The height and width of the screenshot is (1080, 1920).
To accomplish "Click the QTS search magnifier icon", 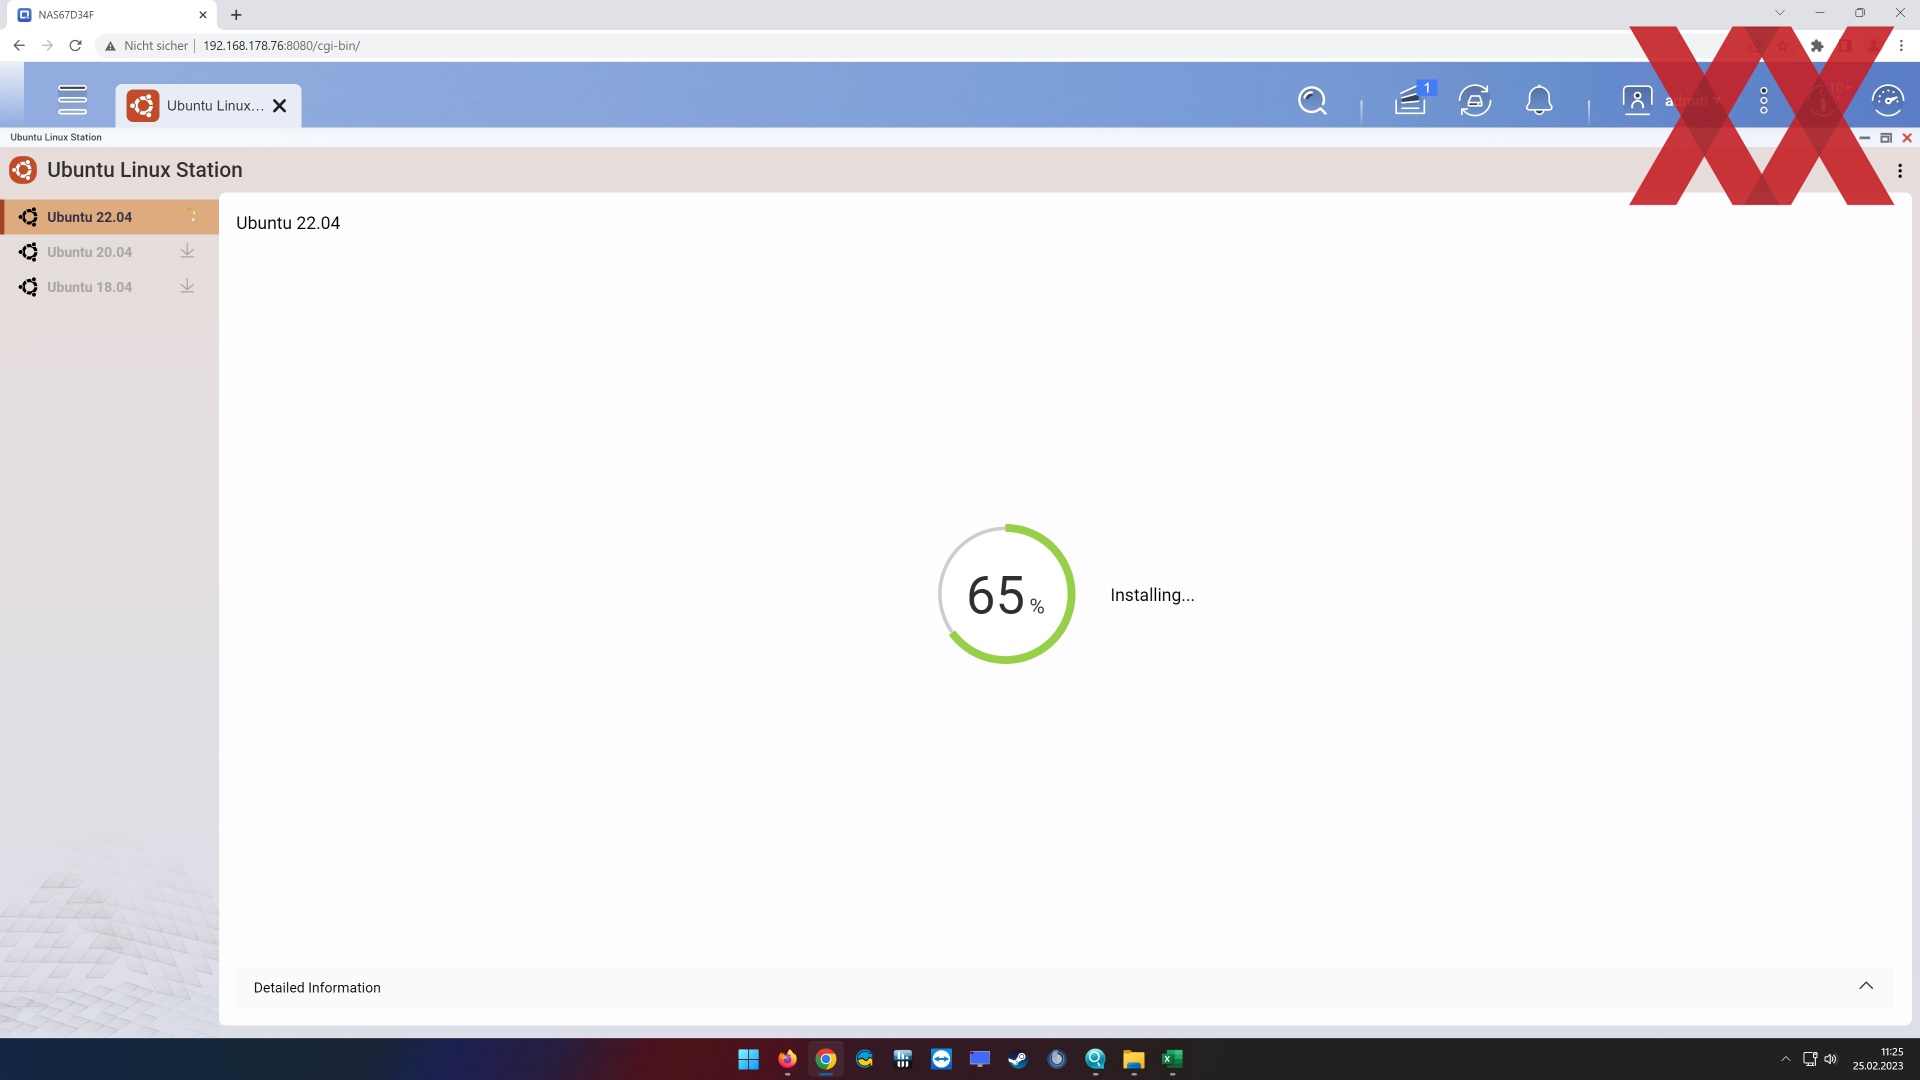I will click(1312, 101).
